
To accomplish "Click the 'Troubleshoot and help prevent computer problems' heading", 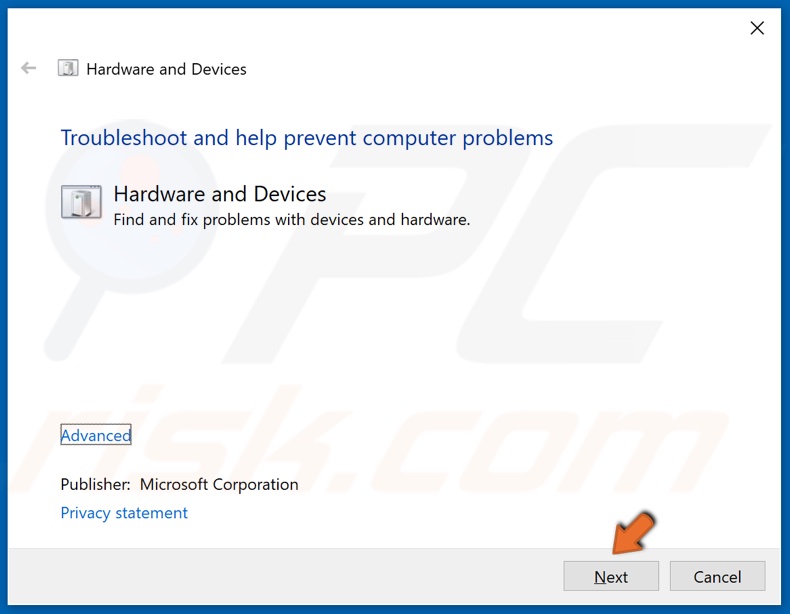I will pos(306,138).
